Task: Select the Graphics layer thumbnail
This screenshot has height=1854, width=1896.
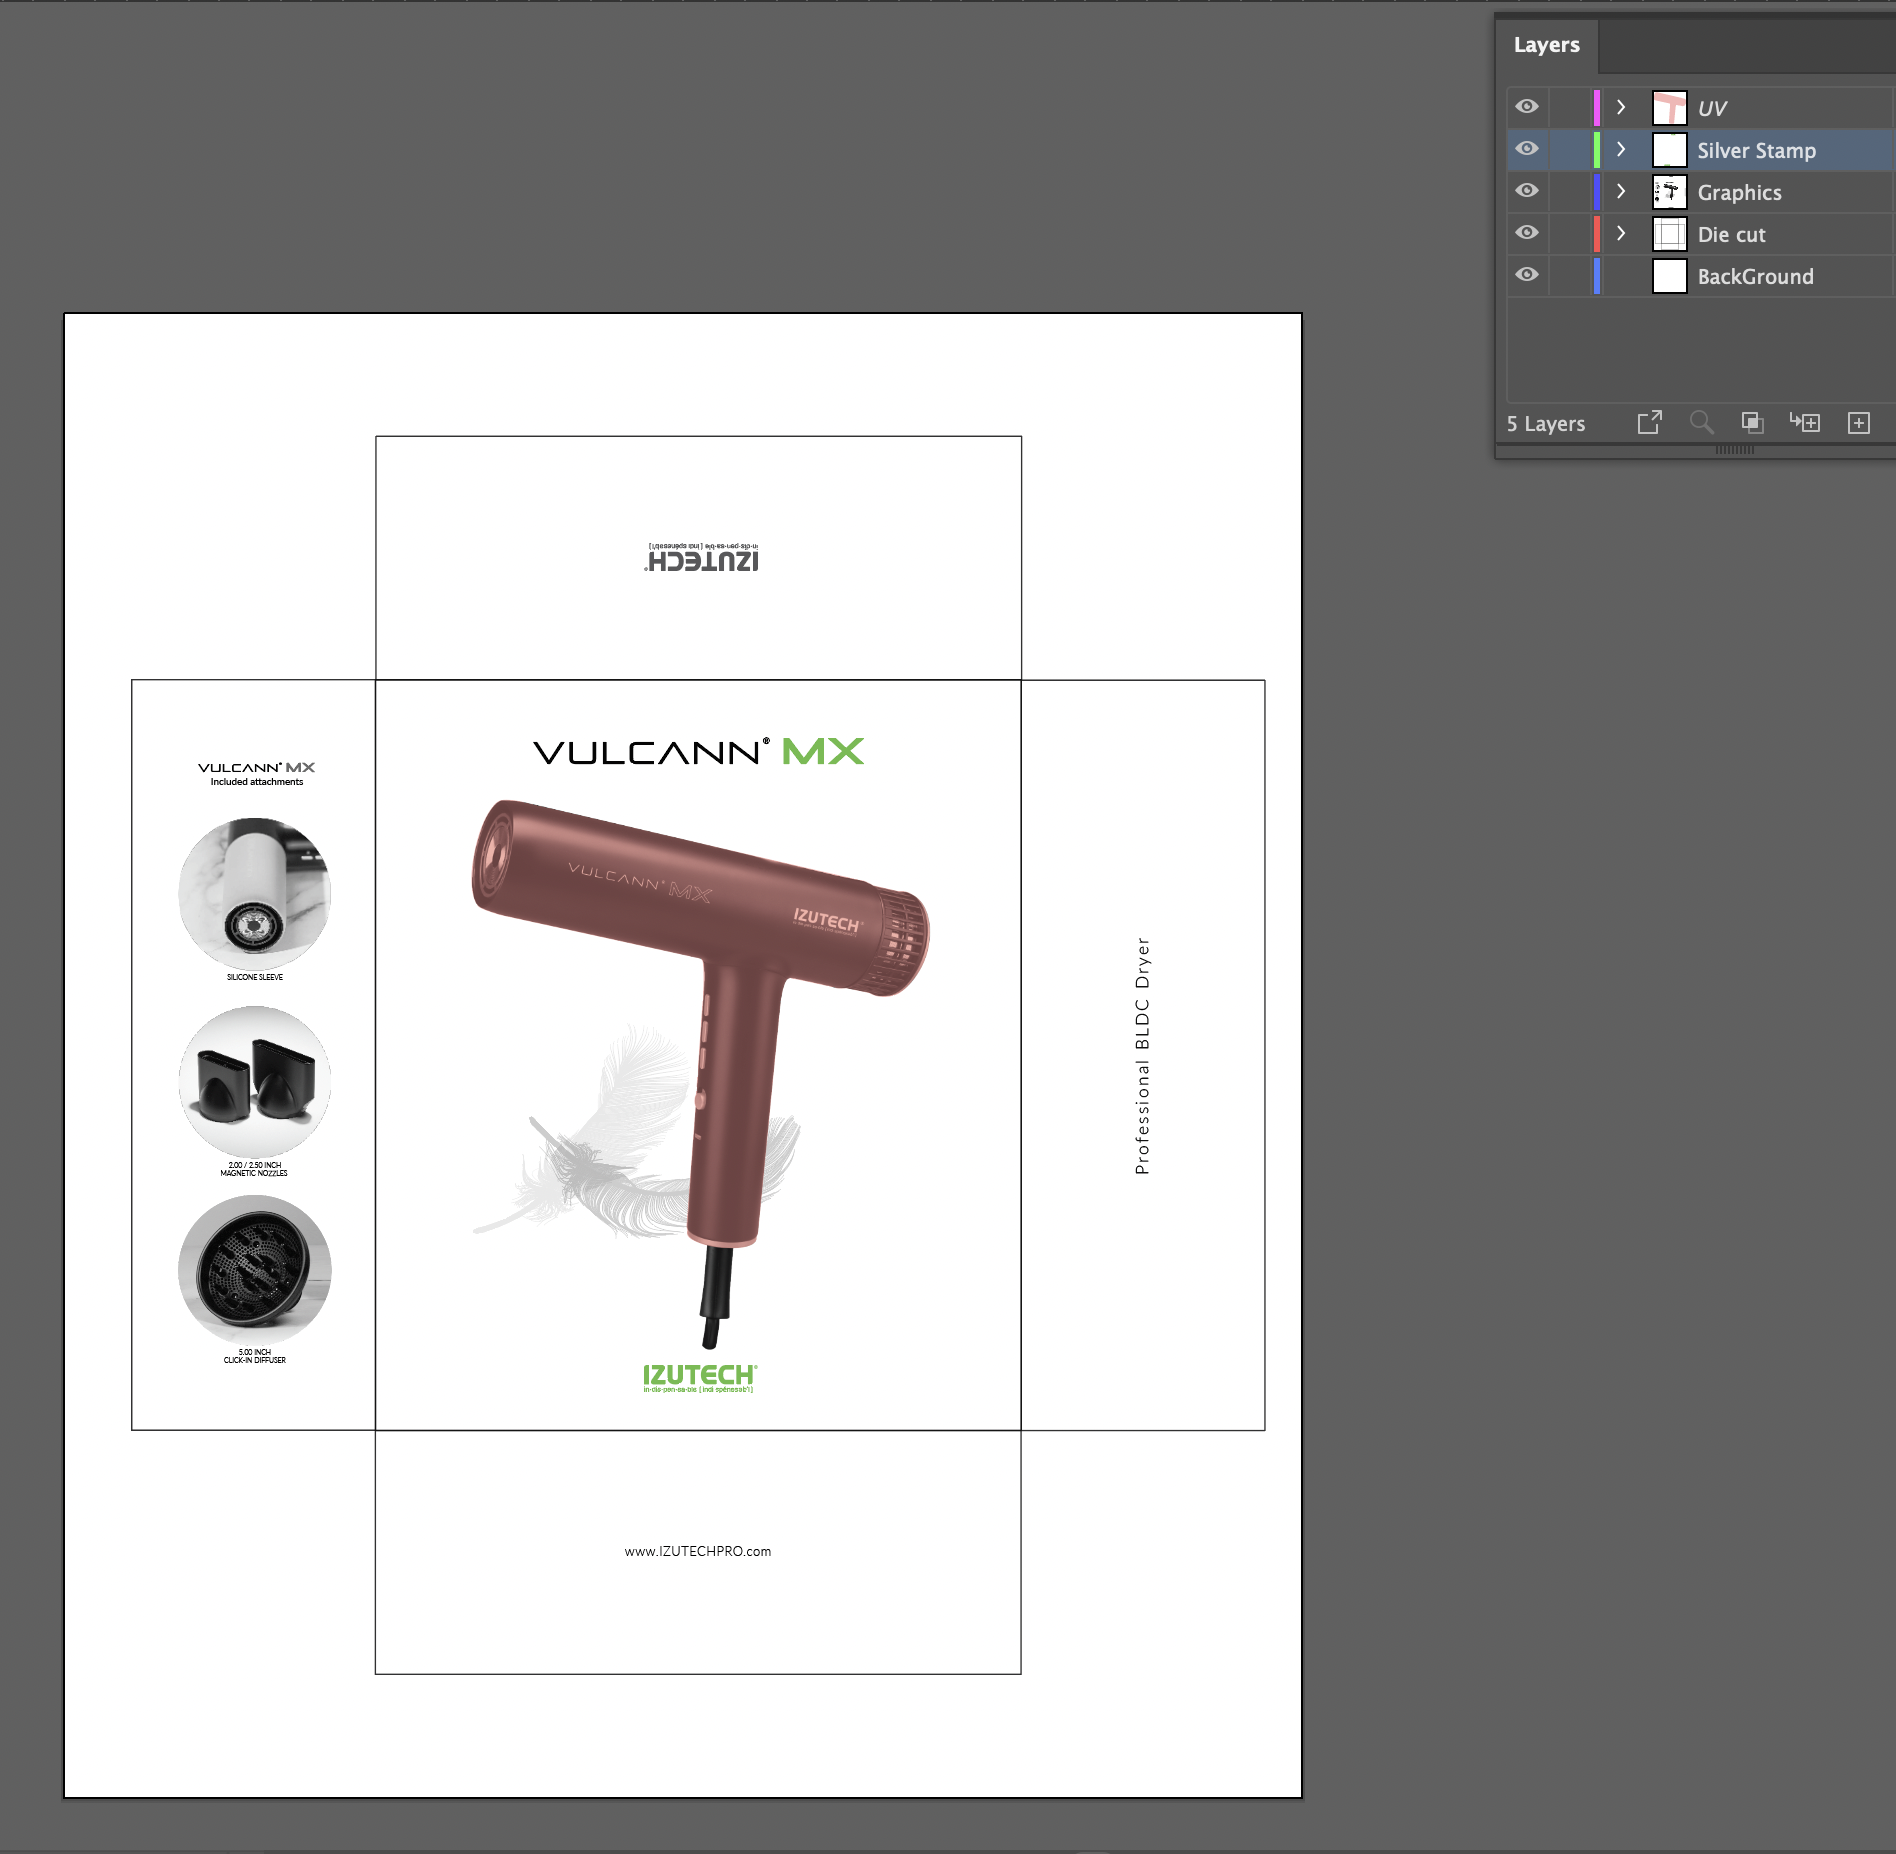Action: 1669,192
